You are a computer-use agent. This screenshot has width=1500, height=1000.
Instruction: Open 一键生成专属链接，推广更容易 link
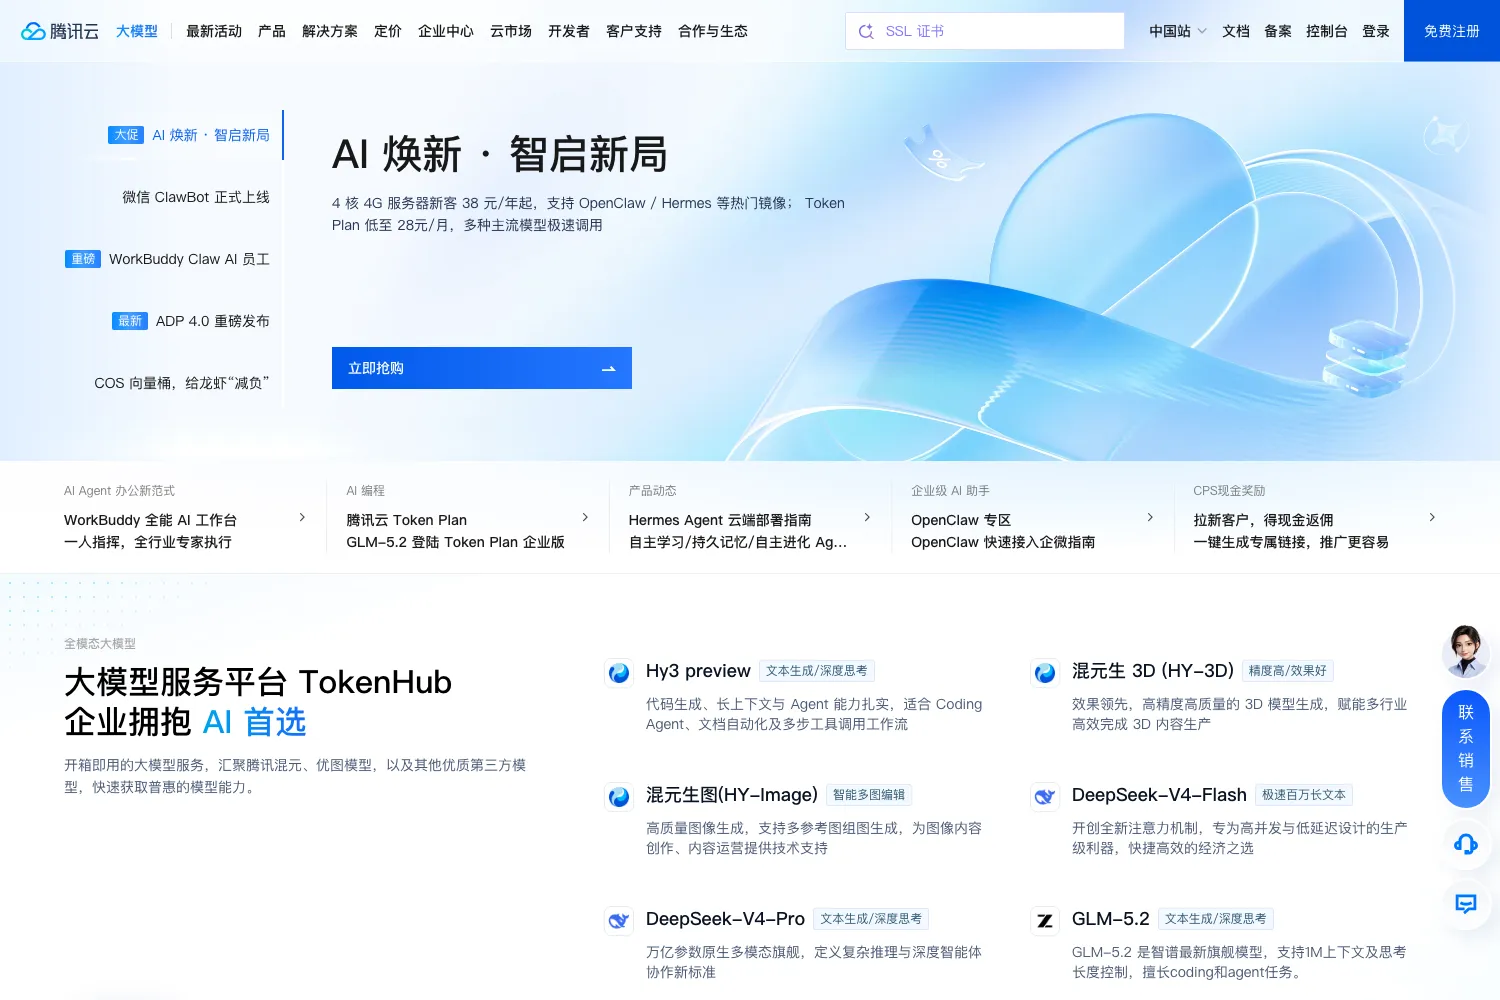click(x=1291, y=542)
